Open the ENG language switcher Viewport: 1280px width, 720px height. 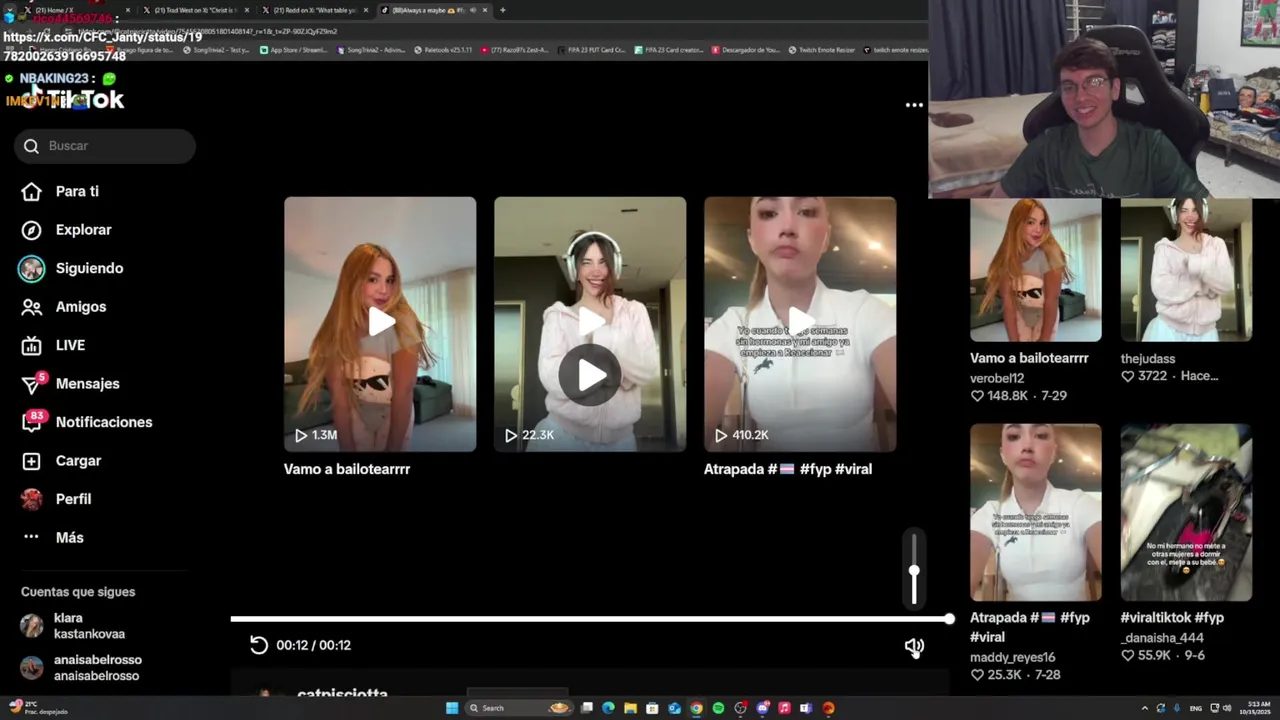1196,708
